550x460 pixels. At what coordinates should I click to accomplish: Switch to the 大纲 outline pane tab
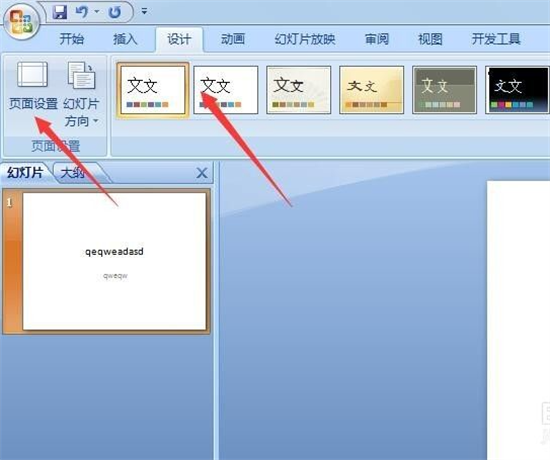(x=73, y=173)
